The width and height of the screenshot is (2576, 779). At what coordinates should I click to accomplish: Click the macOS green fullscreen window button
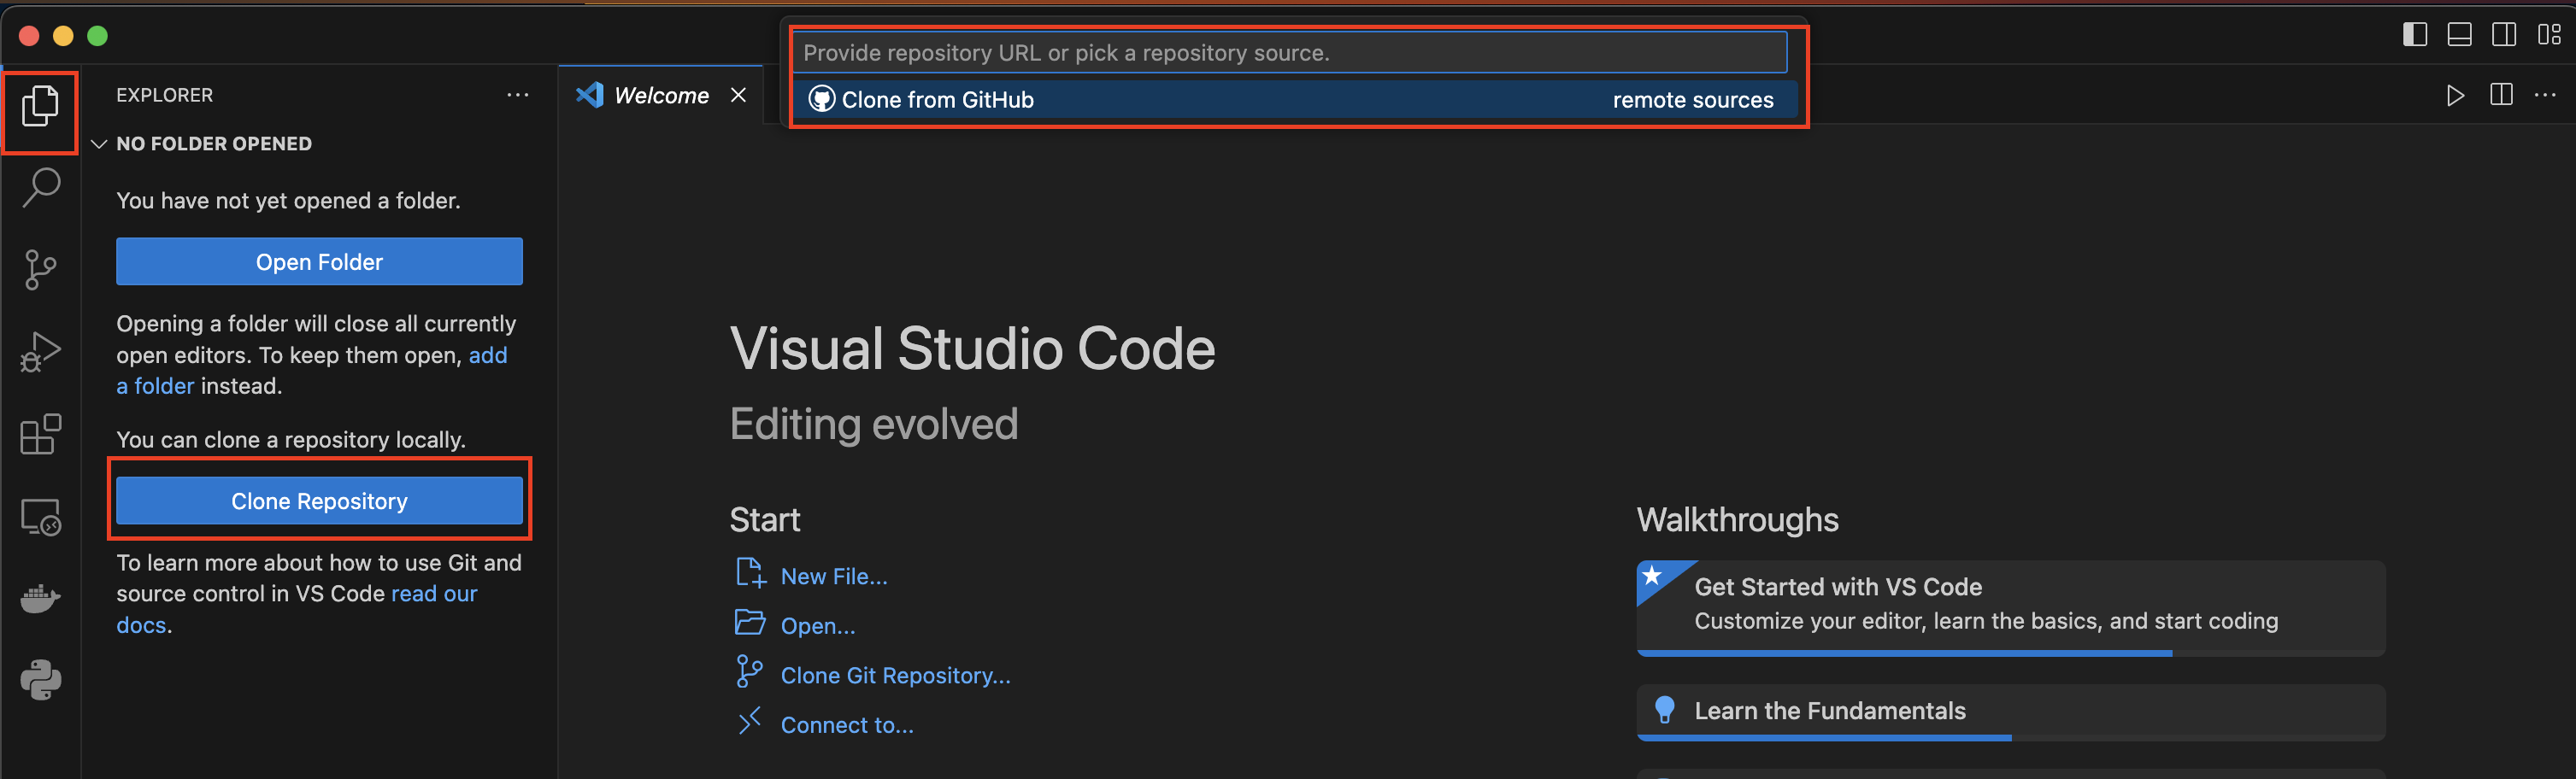click(x=97, y=36)
